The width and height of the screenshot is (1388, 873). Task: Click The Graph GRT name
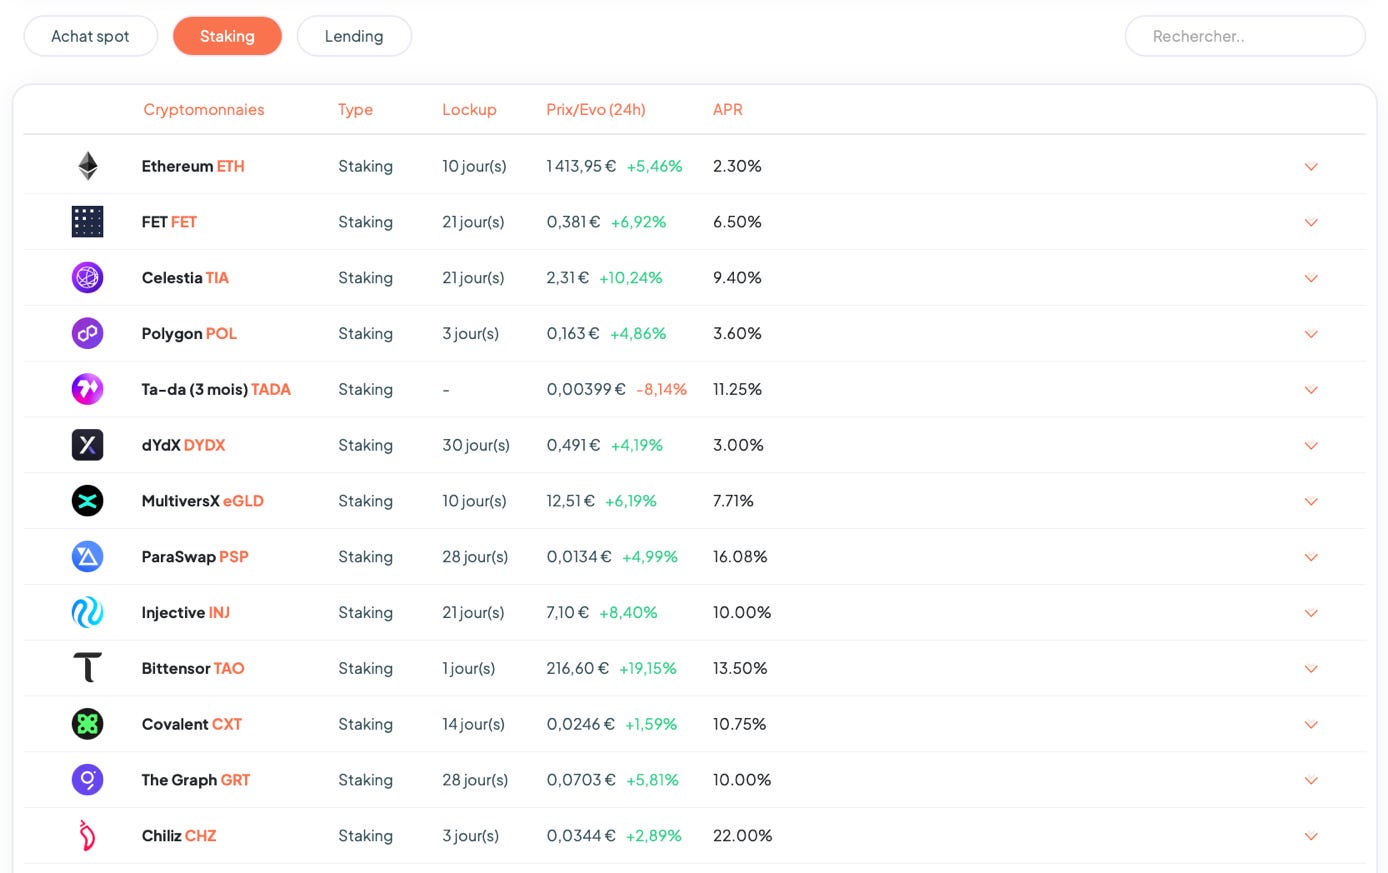[x=196, y=780]
